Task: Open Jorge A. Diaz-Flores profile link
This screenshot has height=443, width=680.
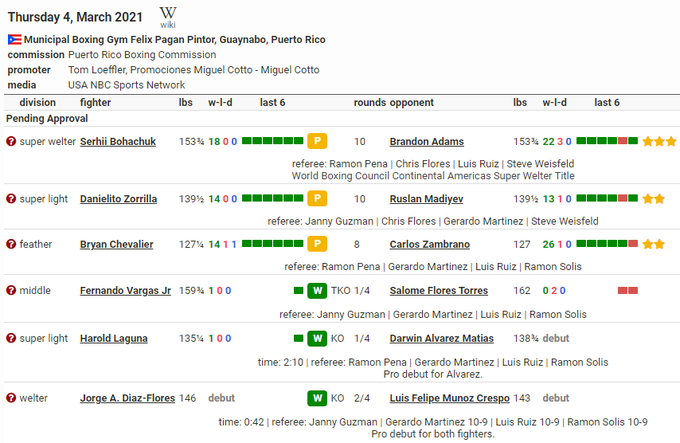Action: click(126, 399)
